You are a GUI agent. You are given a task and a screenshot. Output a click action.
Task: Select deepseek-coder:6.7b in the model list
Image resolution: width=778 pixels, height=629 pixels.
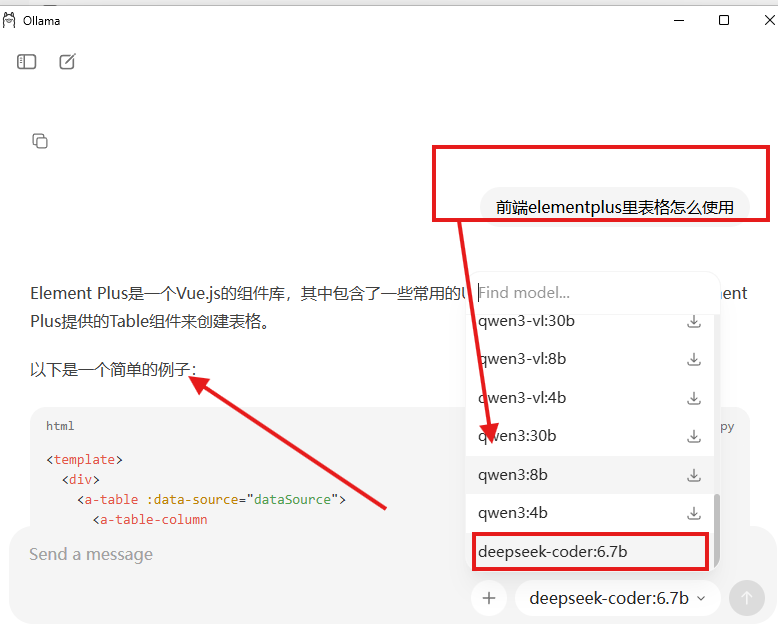[590, 552]
